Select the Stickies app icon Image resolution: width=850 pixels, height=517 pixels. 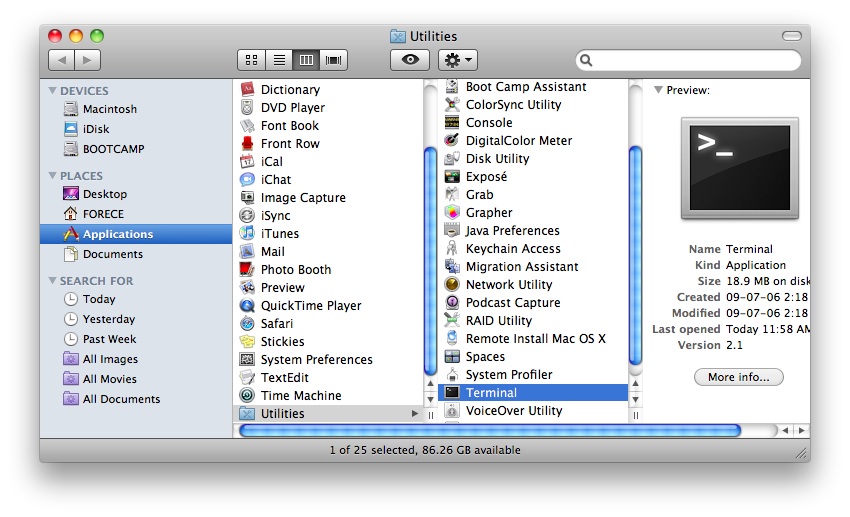[247, 341]
